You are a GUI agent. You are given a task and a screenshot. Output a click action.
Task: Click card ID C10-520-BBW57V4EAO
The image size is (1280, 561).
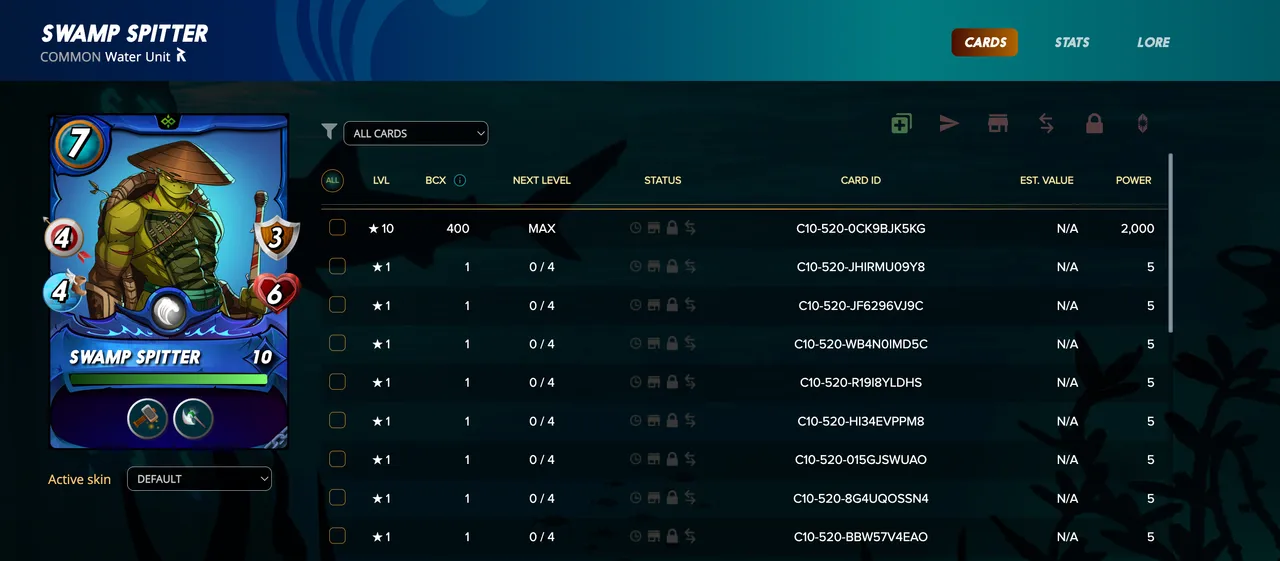click(x=861, y=537)
